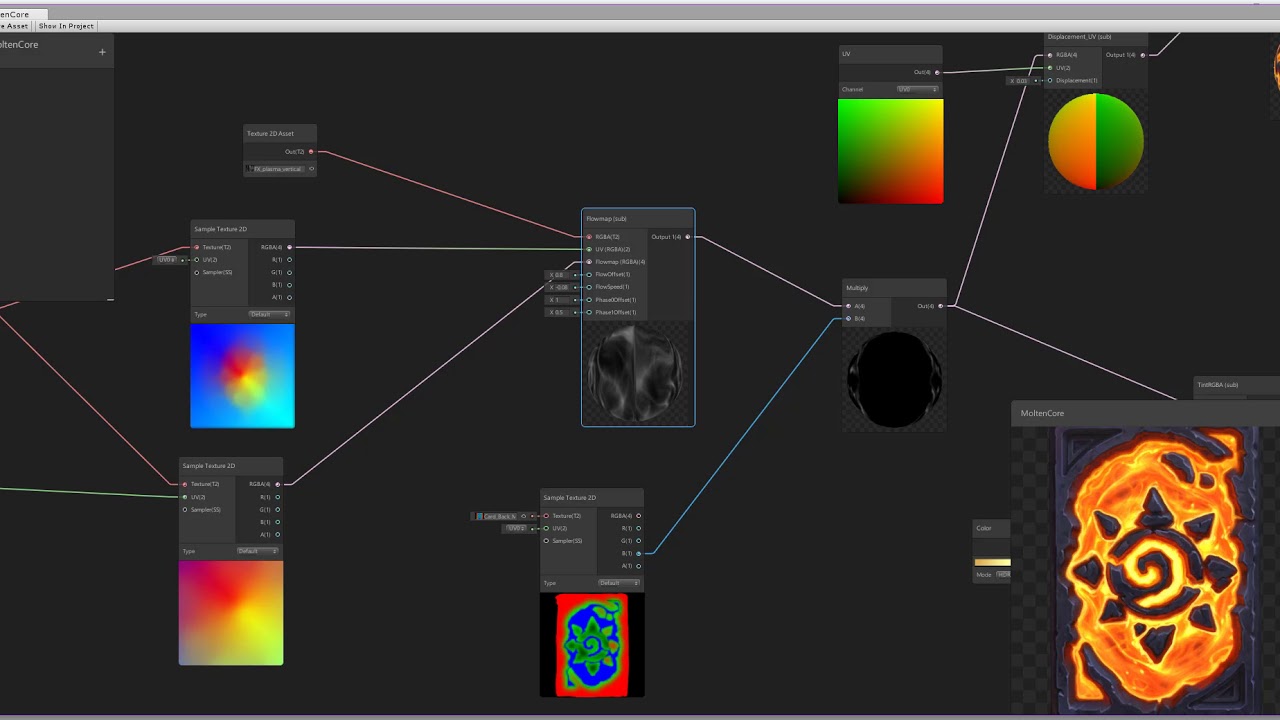Screen dimensions: 1280x720
Task: Open Type dropdown on card-mask Sample Texture node
Action: click(x=619, y=583)
